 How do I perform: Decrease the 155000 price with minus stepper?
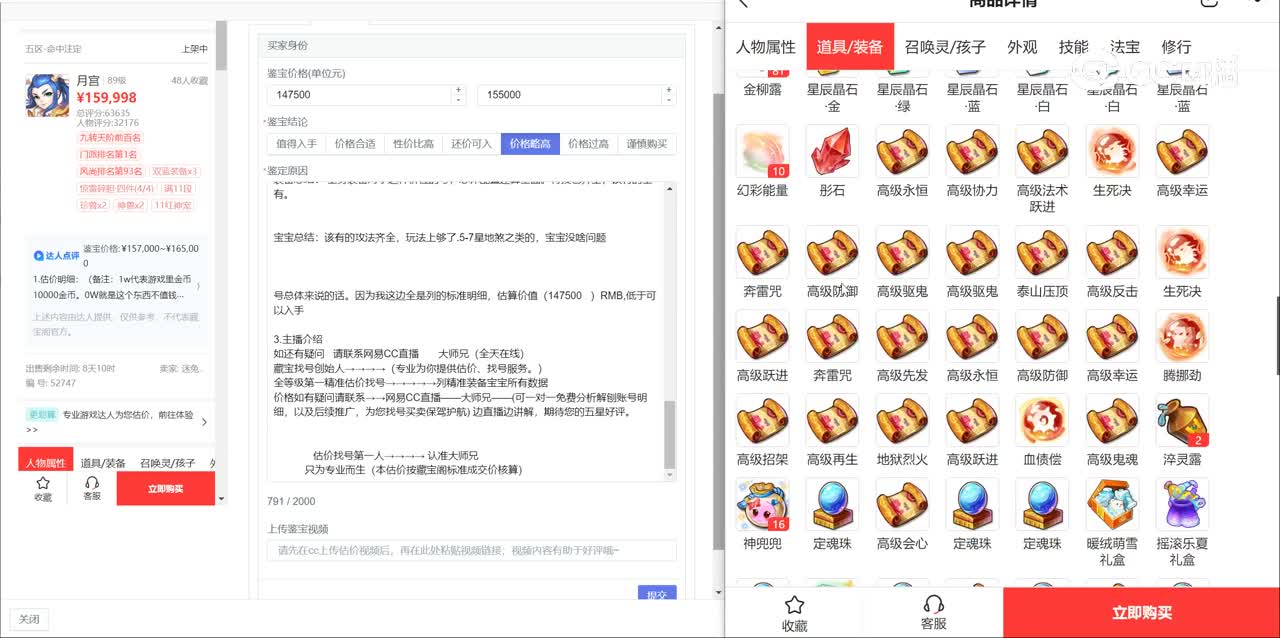[x=670, y=100]
